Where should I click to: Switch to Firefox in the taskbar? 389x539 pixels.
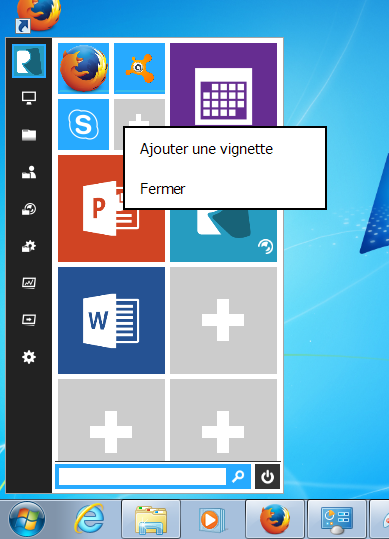pyautogui.click(x=275, y=519)
